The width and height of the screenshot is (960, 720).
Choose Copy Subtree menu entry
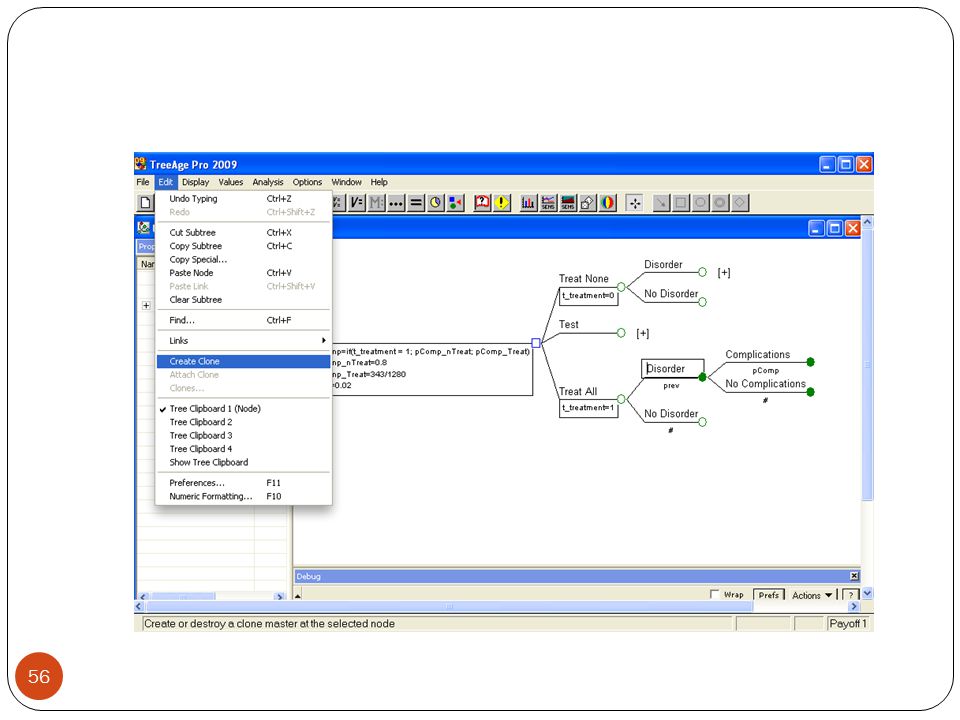coord(244,246)
